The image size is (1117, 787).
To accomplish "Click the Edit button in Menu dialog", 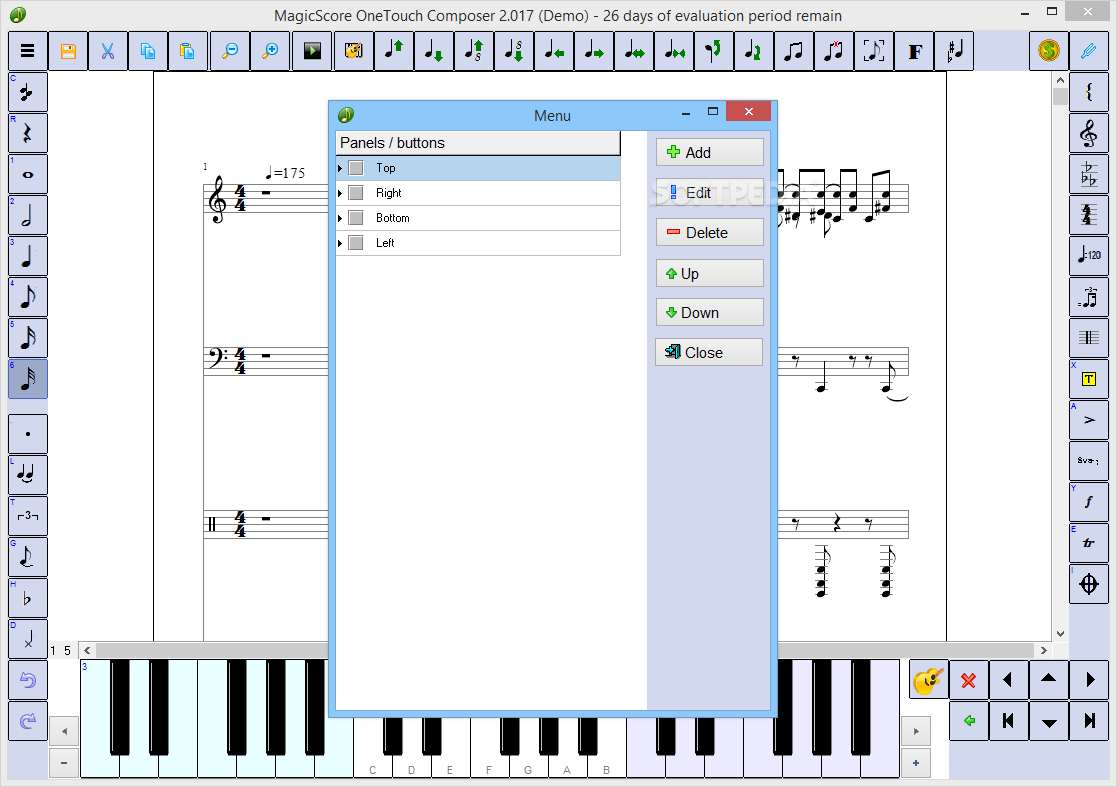I will [710, 193].
